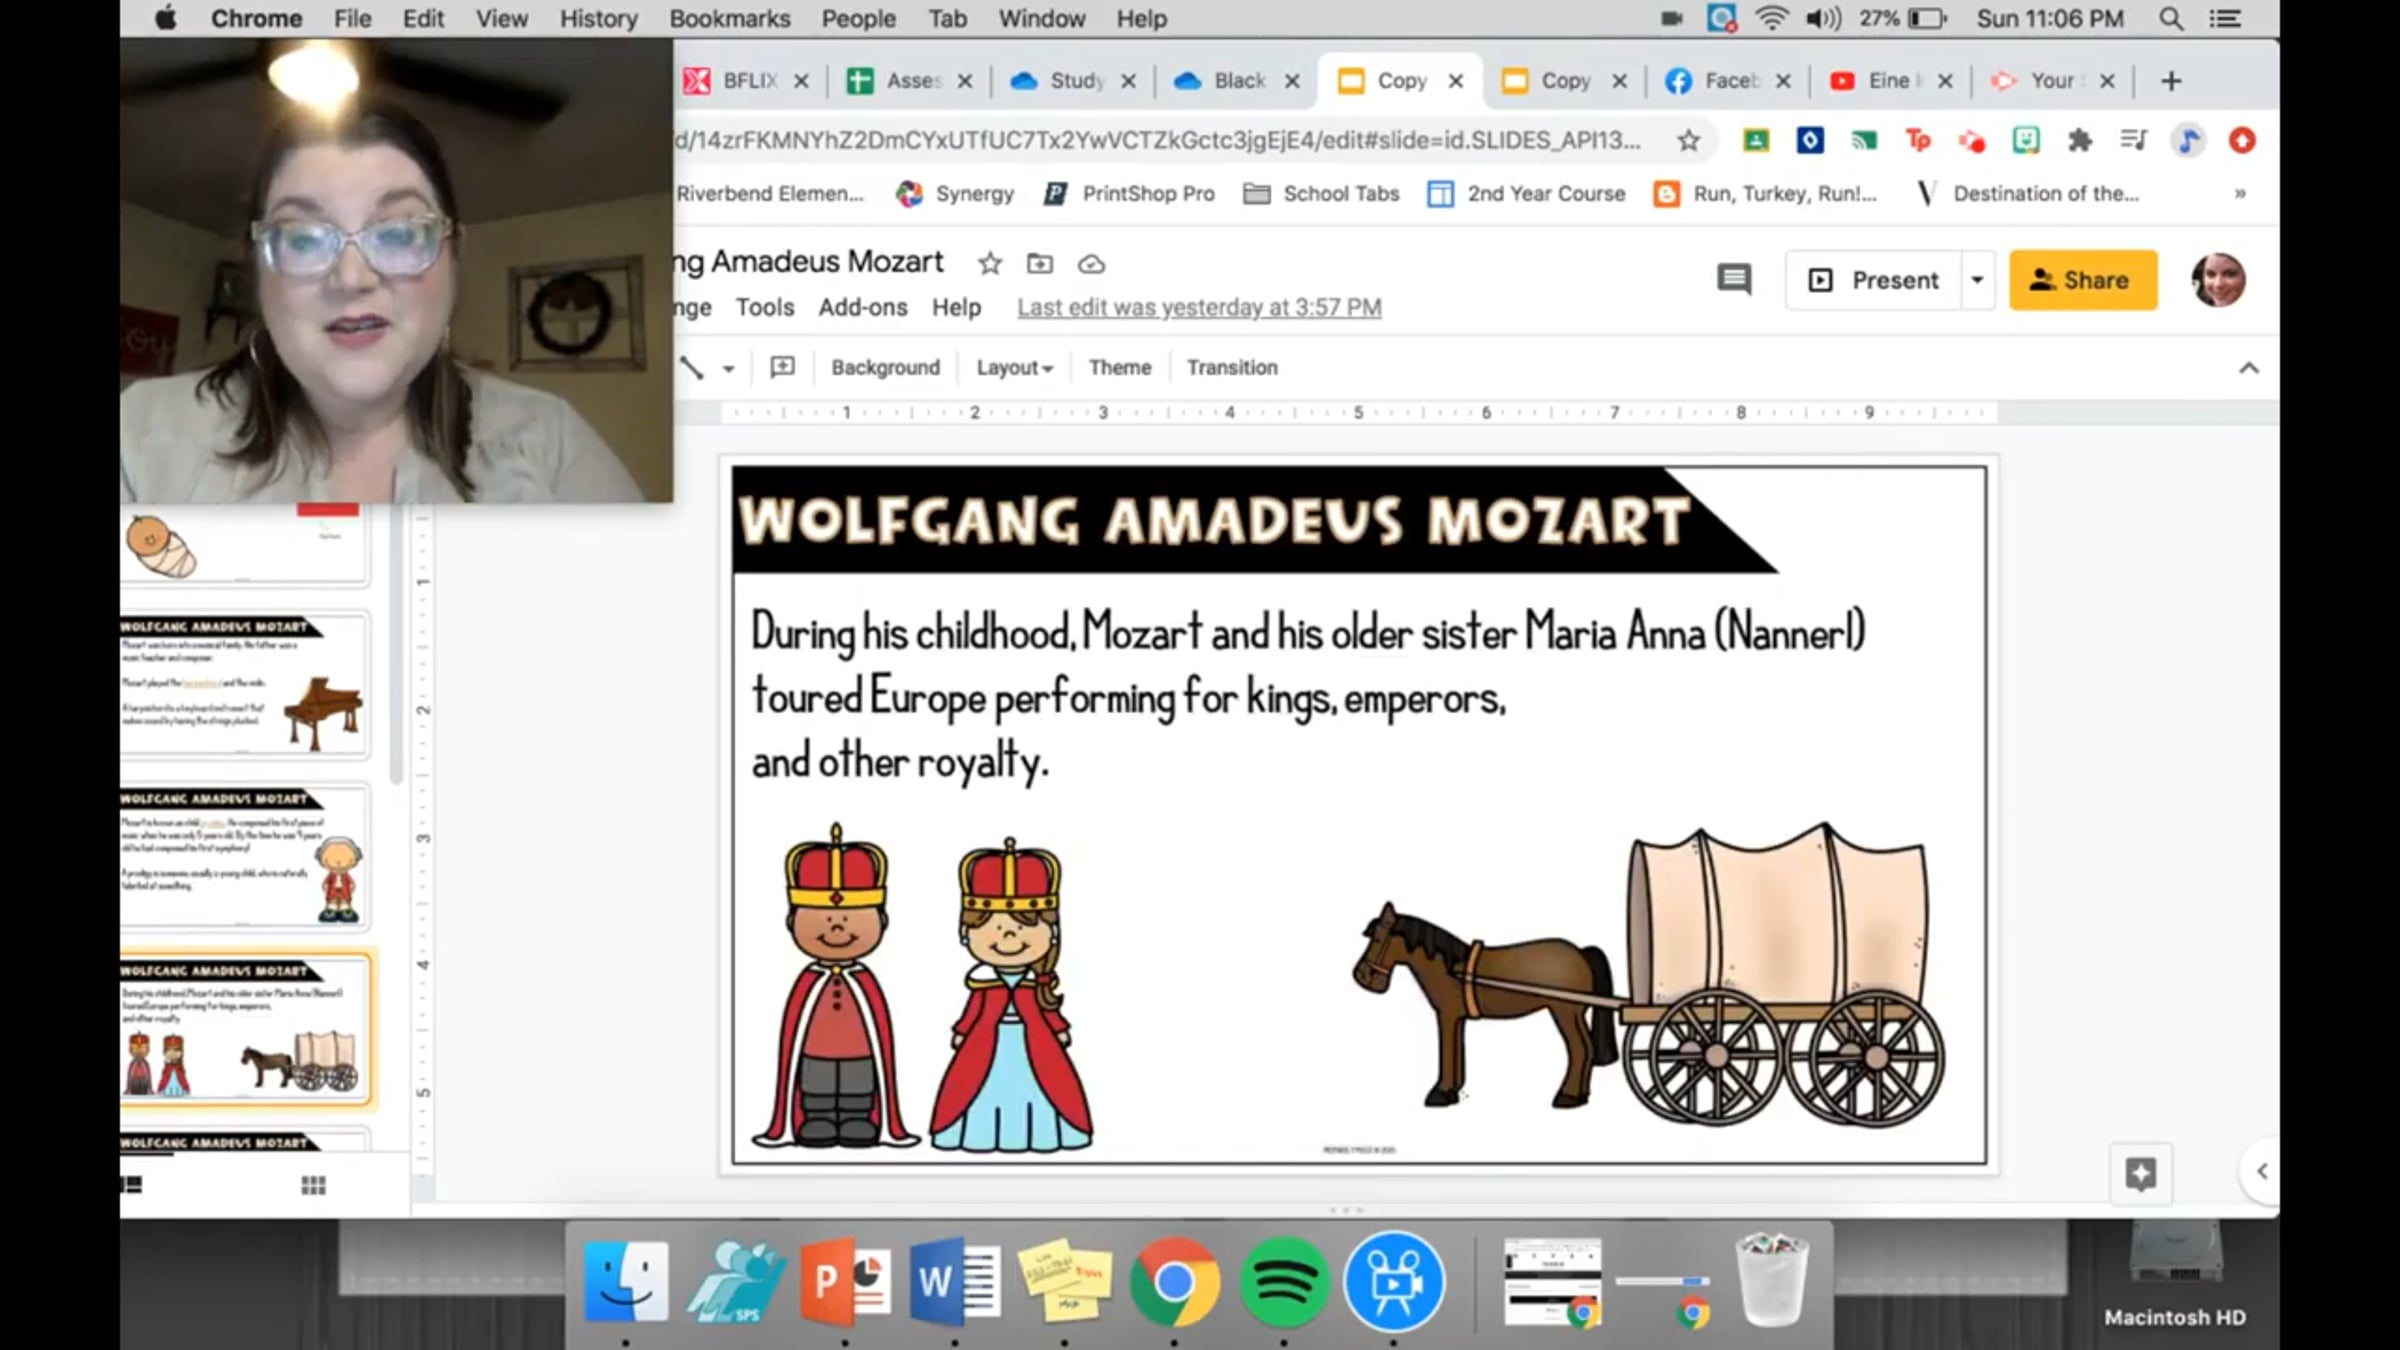
Task: Open the Chrome extensions puzzle icon
Action: [2080, 141]
